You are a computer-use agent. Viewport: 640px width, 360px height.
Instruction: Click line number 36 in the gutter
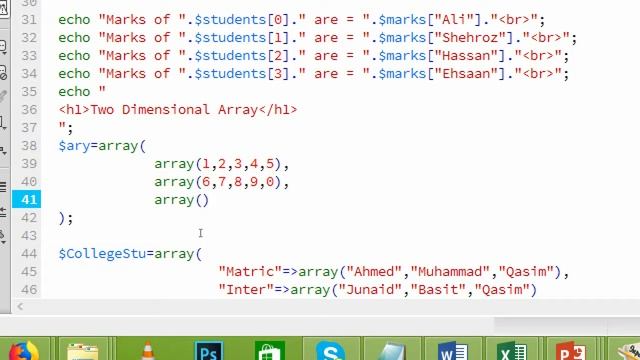tap(29, 109)
